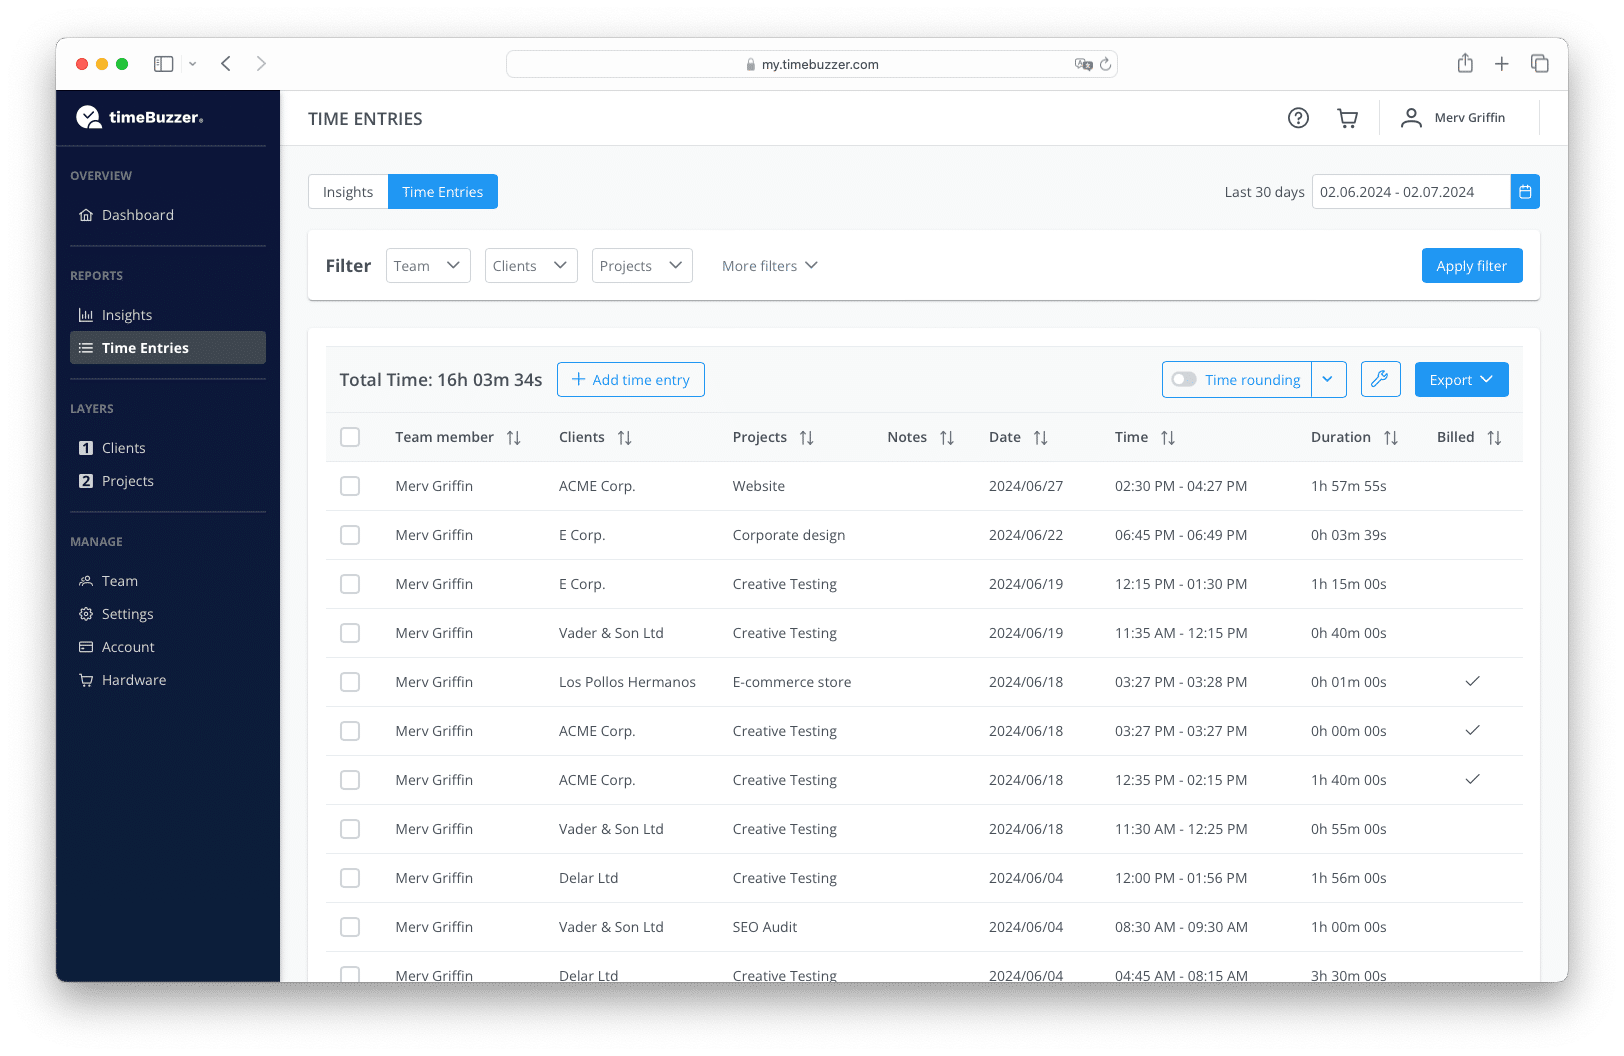The image size is (1624, 1056).
Task: Sort the table by Duration
Action: 1391,437
